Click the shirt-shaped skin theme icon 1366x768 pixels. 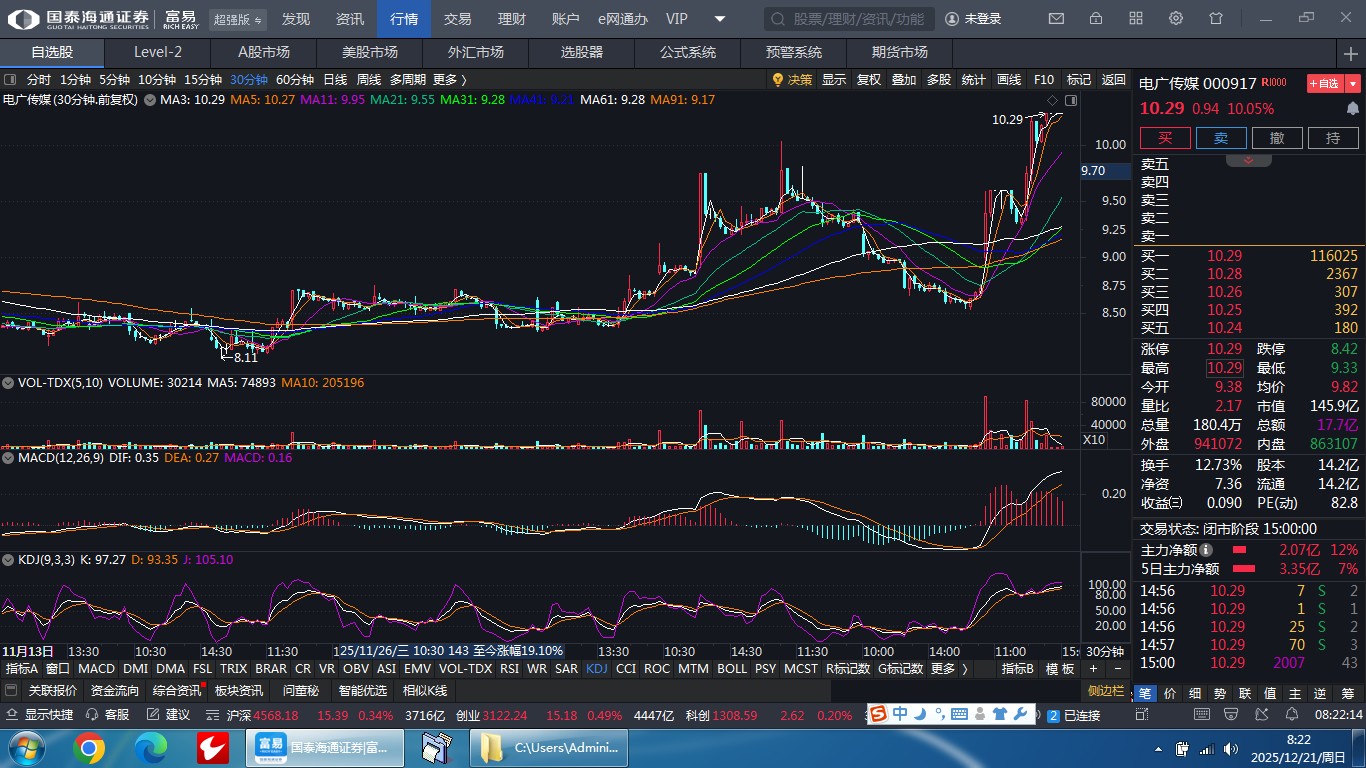1216,19
